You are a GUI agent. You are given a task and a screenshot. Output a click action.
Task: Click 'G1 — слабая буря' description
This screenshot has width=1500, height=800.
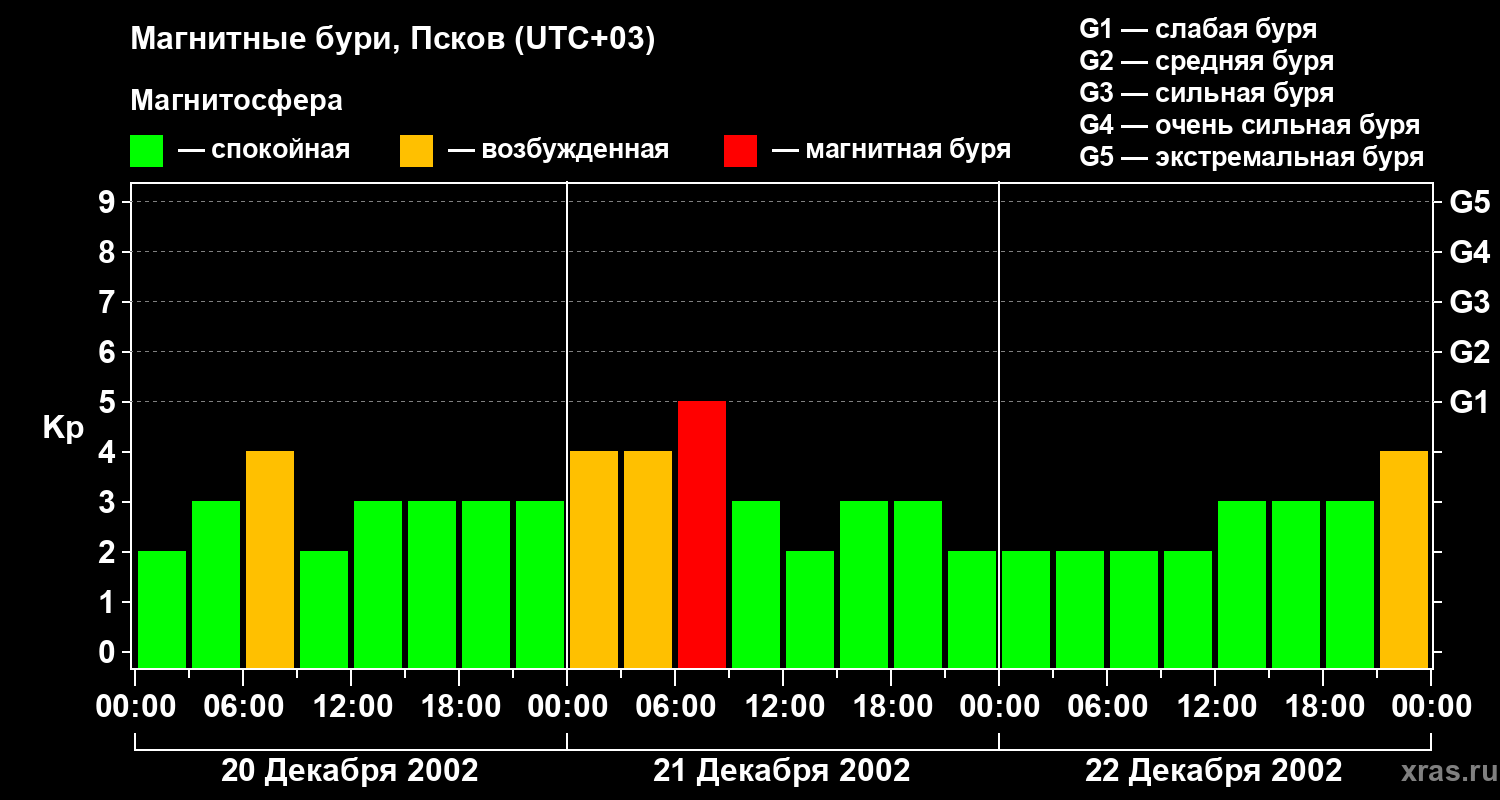[1198, 29]
